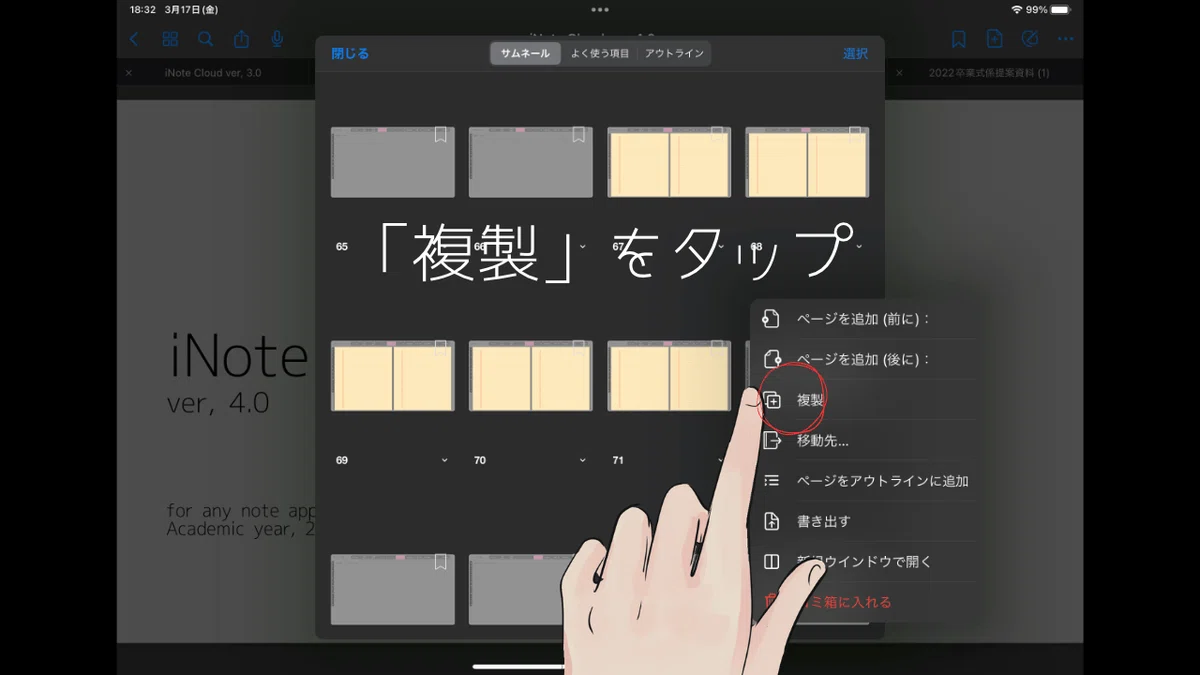This screenshot has height=675, width=1200.
Task: Choose 書き出す from the context menu
Action: pos(865,521)
